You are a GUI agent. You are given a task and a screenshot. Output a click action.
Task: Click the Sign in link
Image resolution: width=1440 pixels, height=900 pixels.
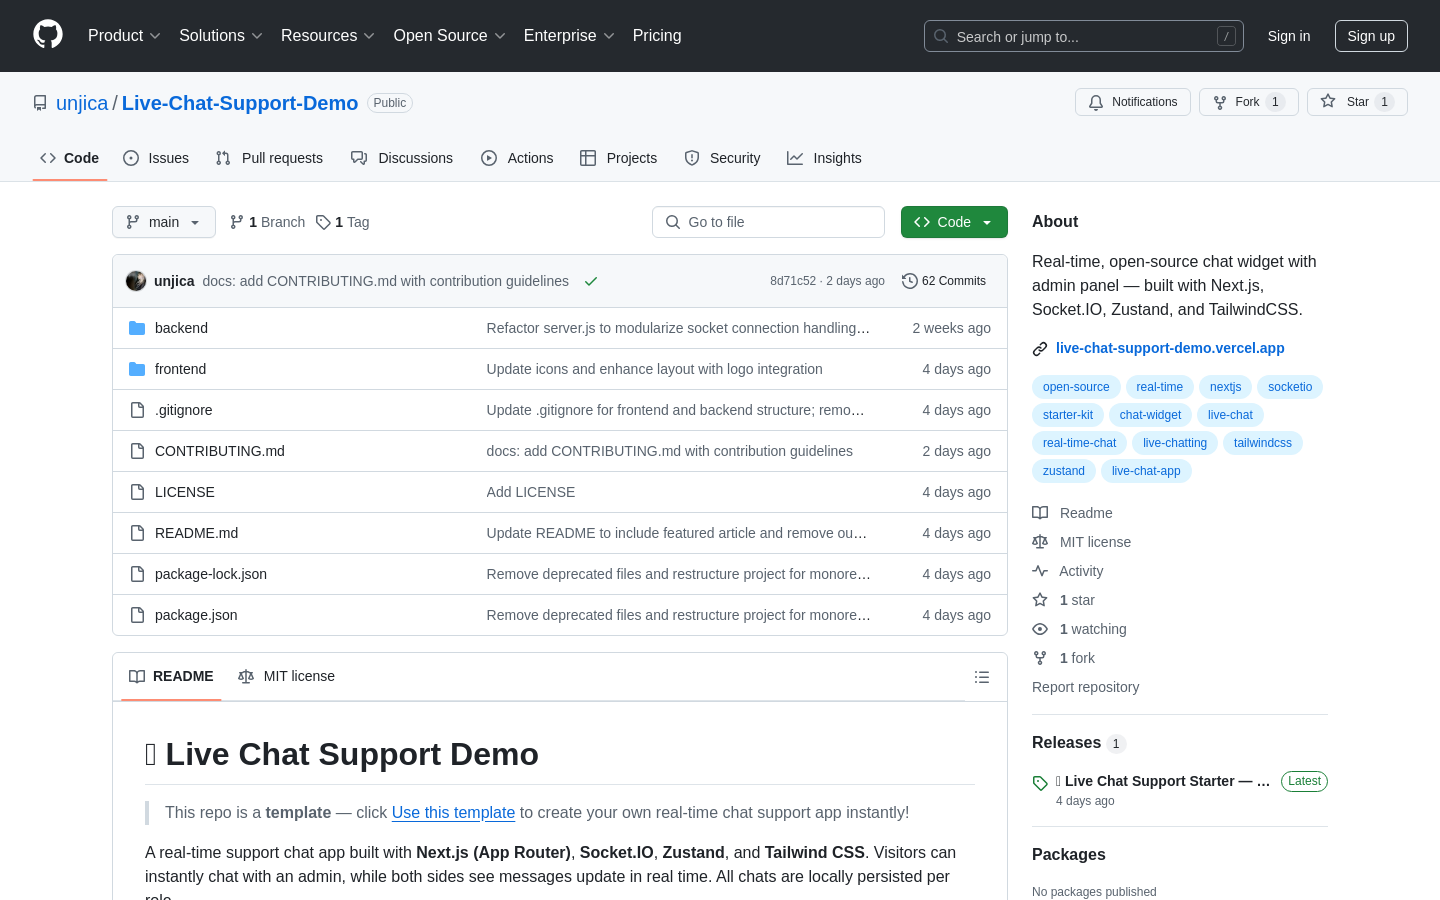[1289, 36]
